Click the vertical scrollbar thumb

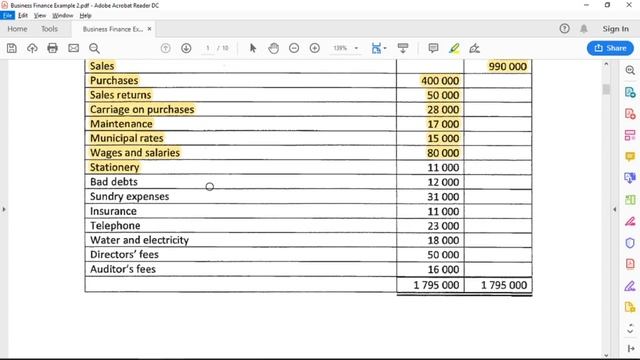point(606,89)
